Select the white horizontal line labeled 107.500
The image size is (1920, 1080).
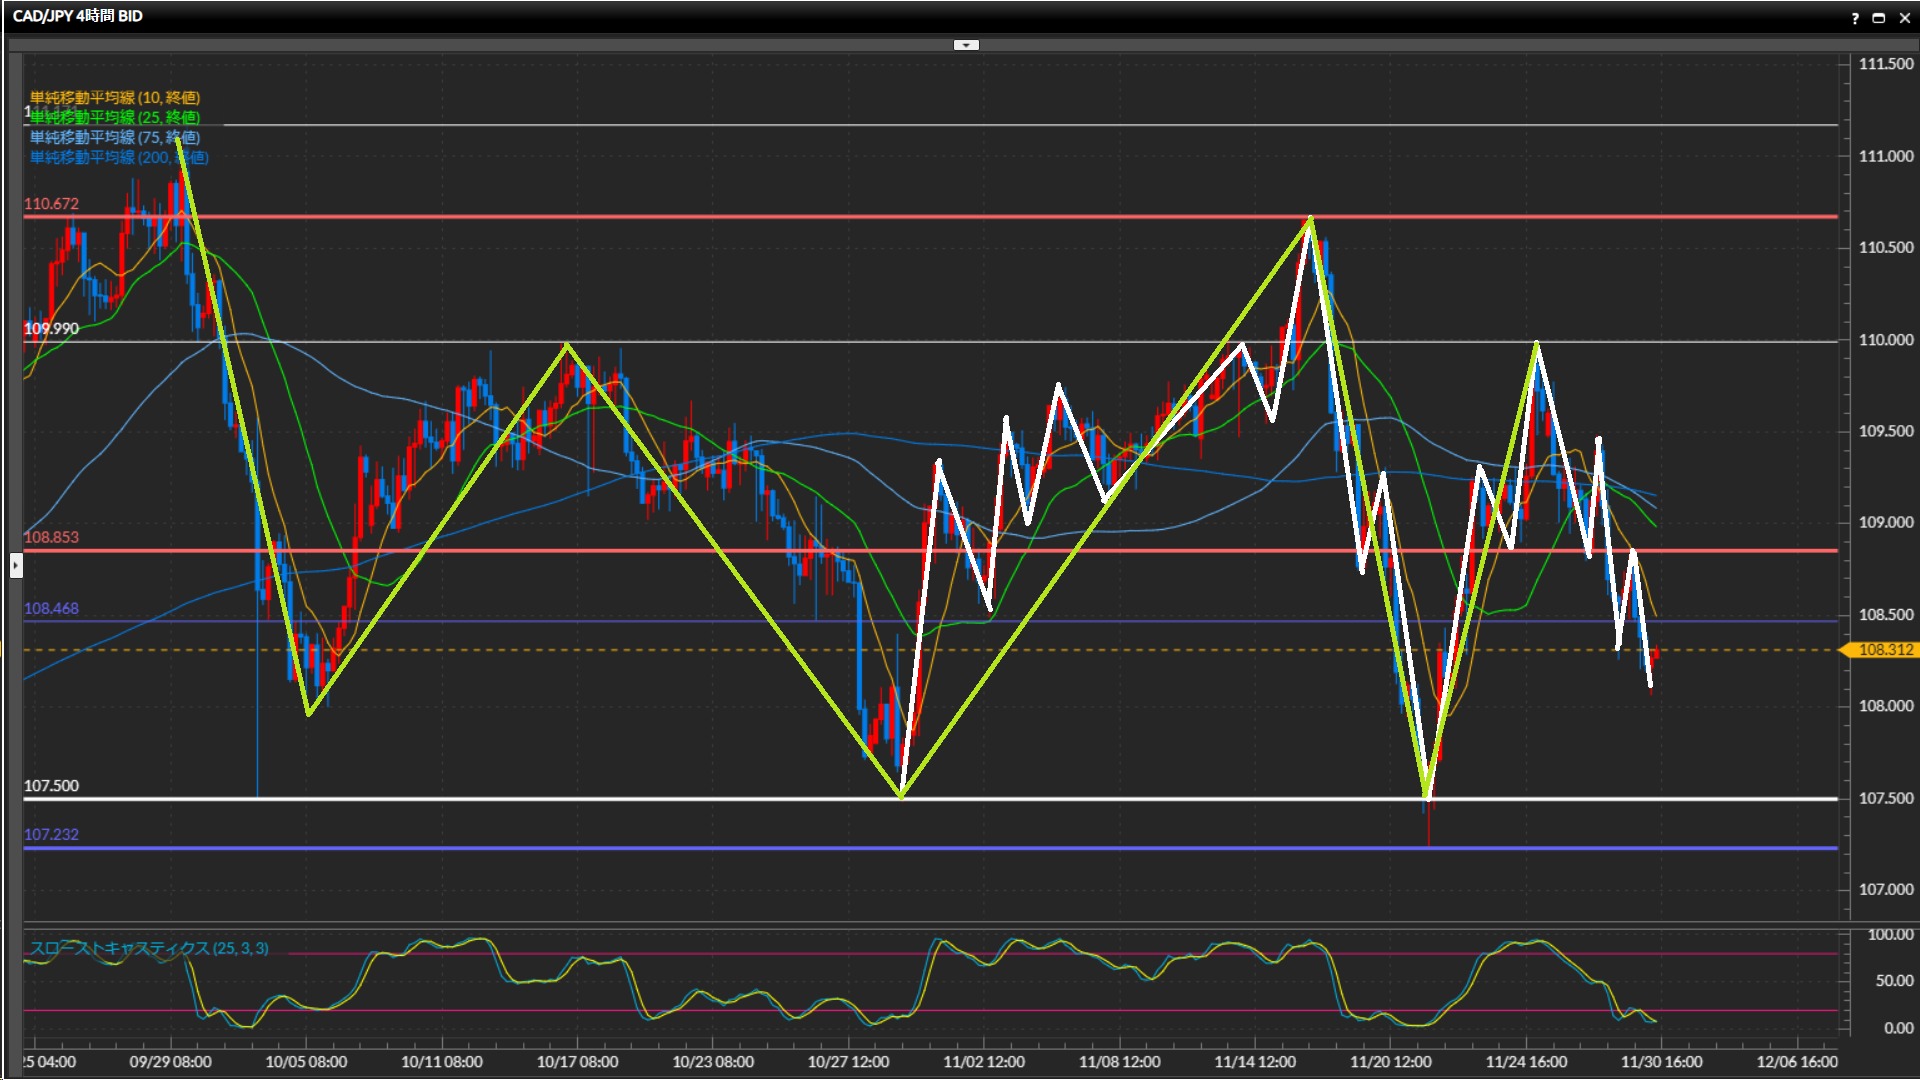pyautogui.click(x=600, y=799)
